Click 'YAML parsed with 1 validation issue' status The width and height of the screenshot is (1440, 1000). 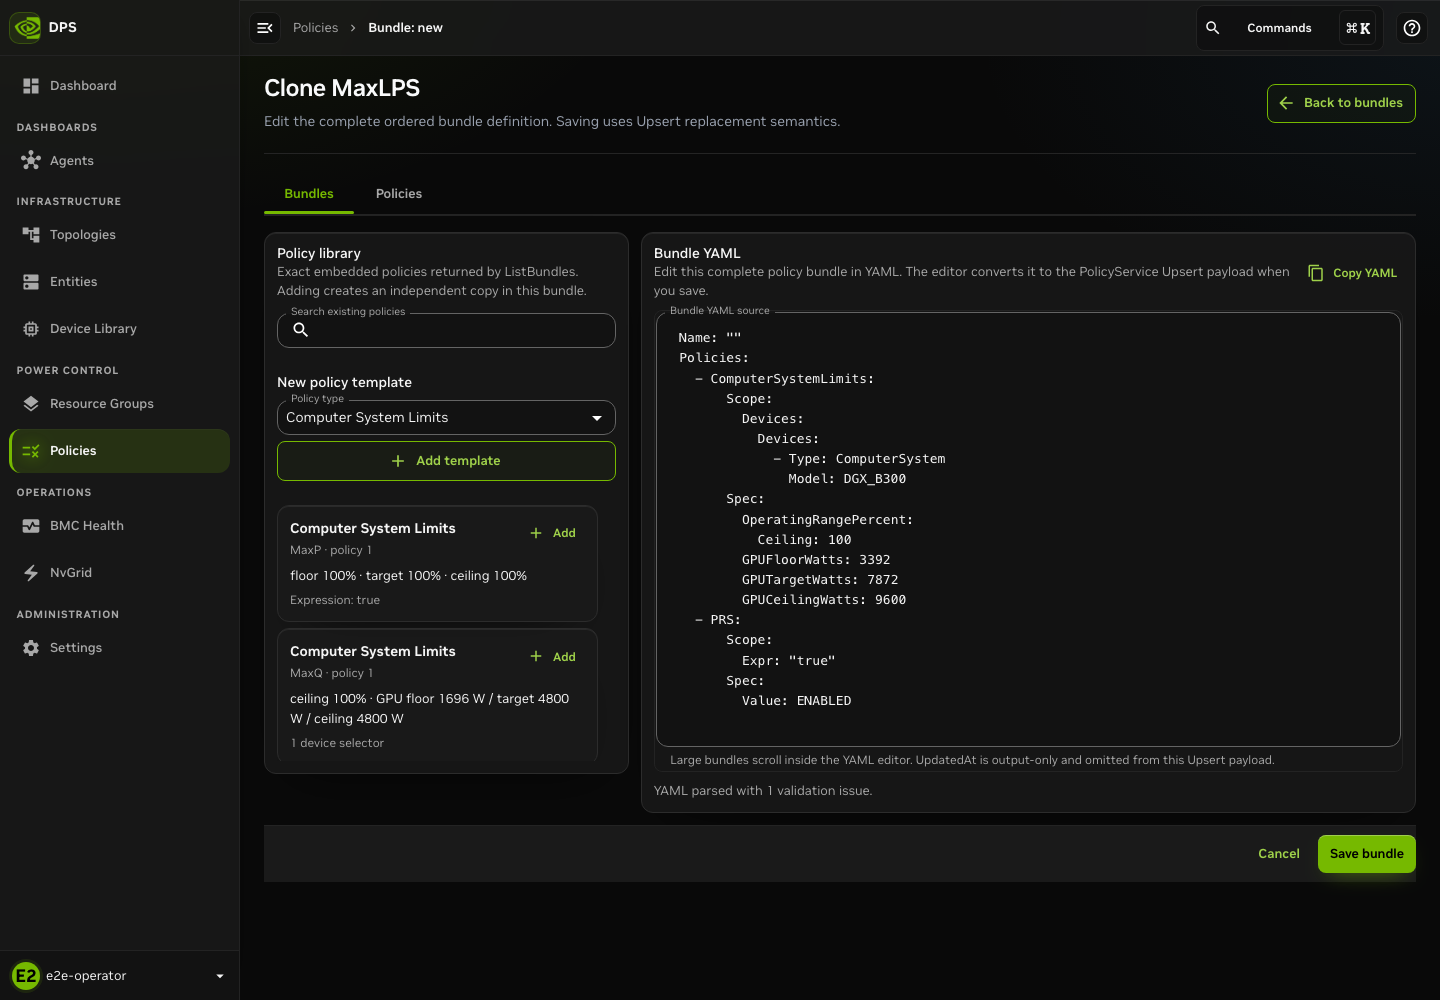coord(763,791)
